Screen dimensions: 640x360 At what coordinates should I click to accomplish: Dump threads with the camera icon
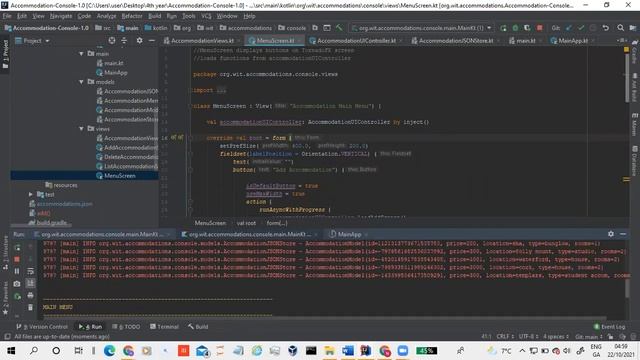click(17, 283)
